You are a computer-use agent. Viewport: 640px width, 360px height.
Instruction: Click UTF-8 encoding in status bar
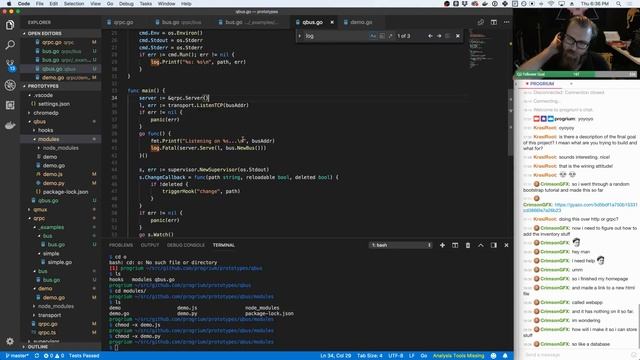point(396,356)
